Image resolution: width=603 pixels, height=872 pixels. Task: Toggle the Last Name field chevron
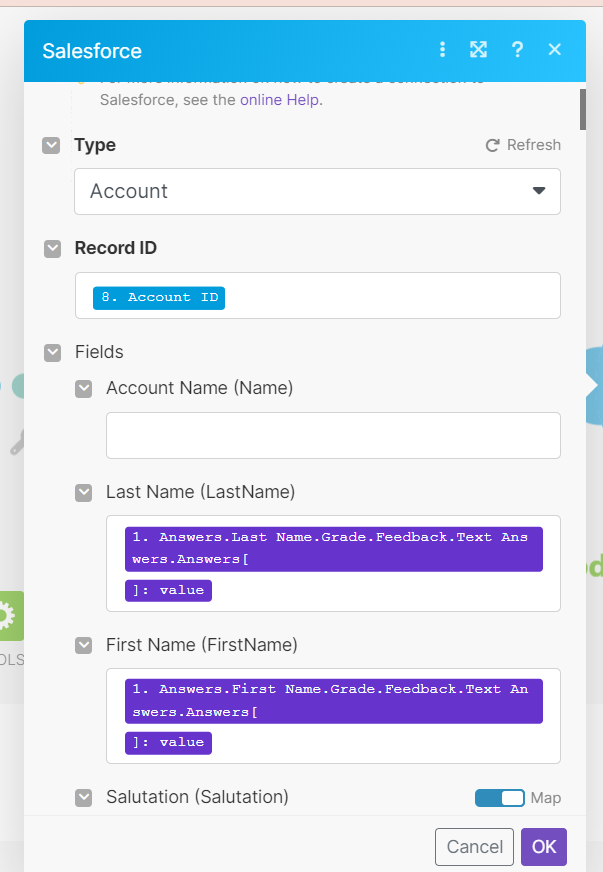point(84,492)
